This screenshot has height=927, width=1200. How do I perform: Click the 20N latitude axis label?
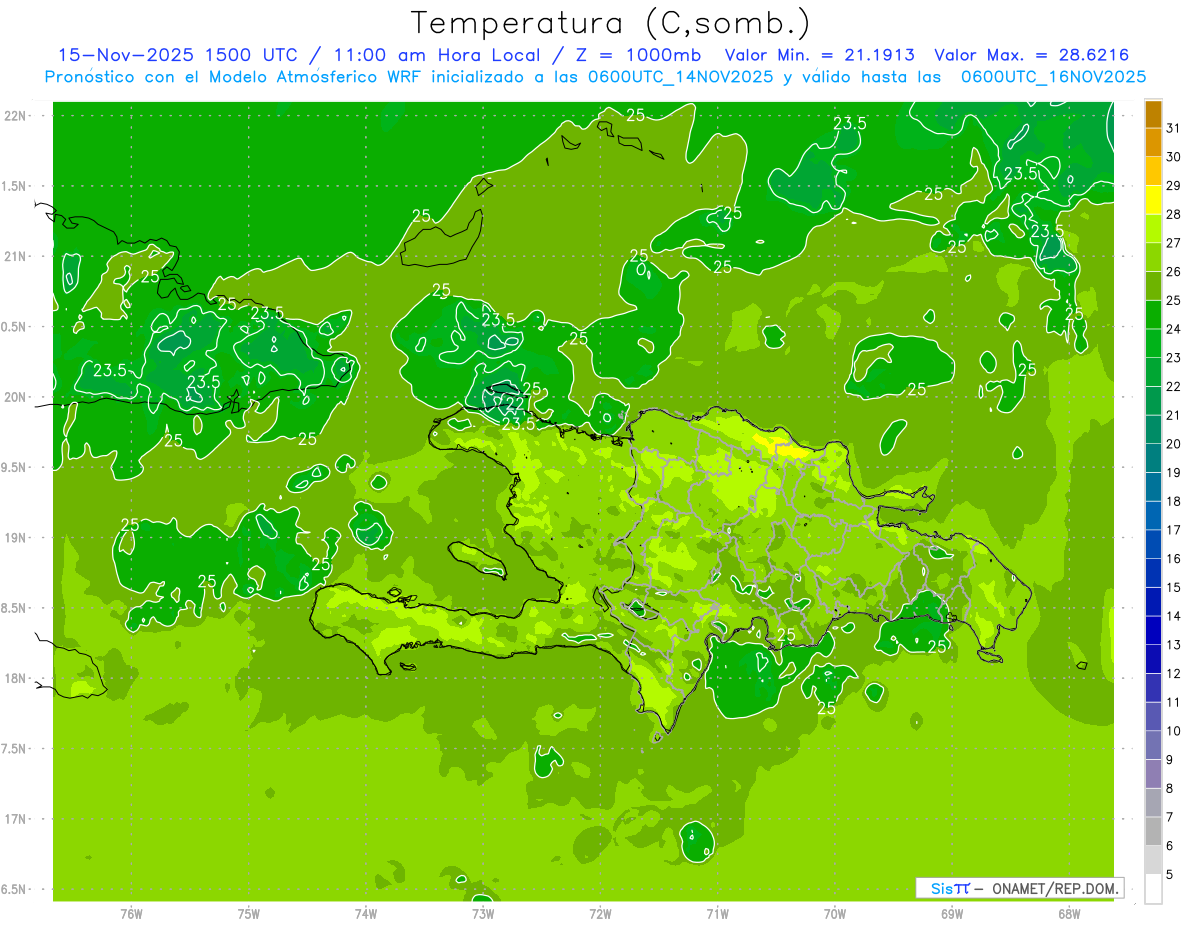(x=16, y=397)
